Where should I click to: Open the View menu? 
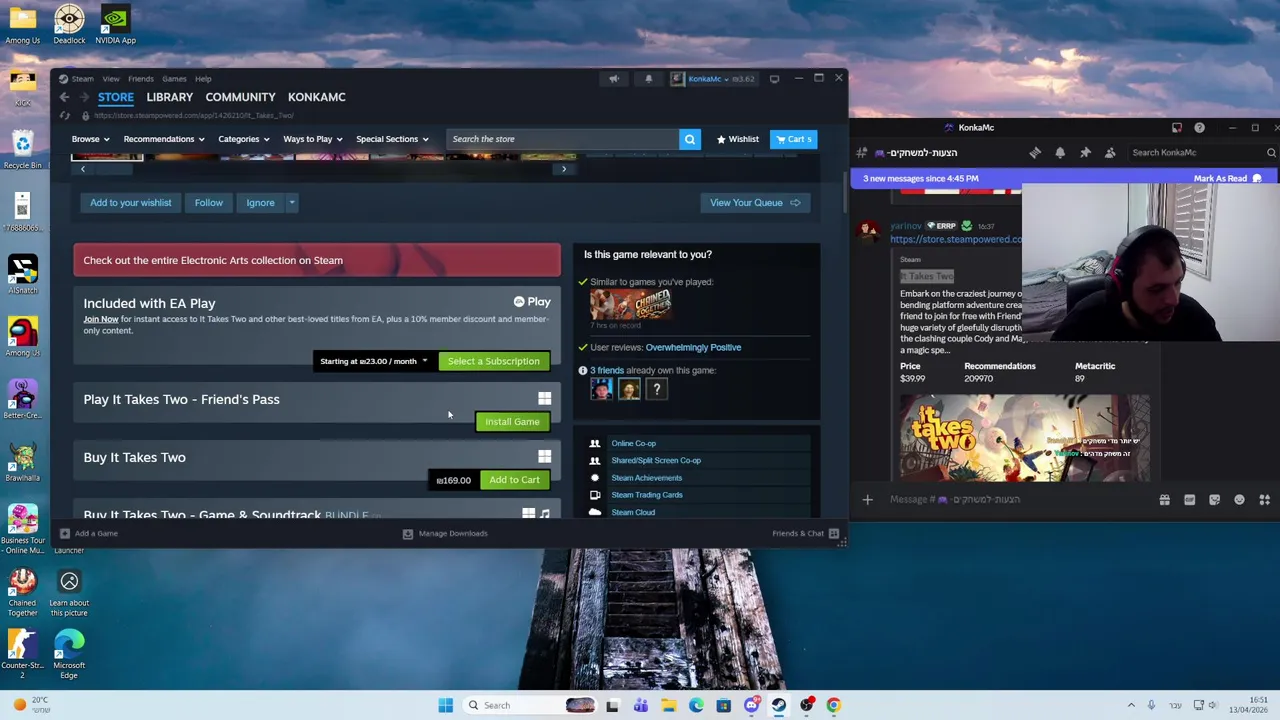point(111,79)
